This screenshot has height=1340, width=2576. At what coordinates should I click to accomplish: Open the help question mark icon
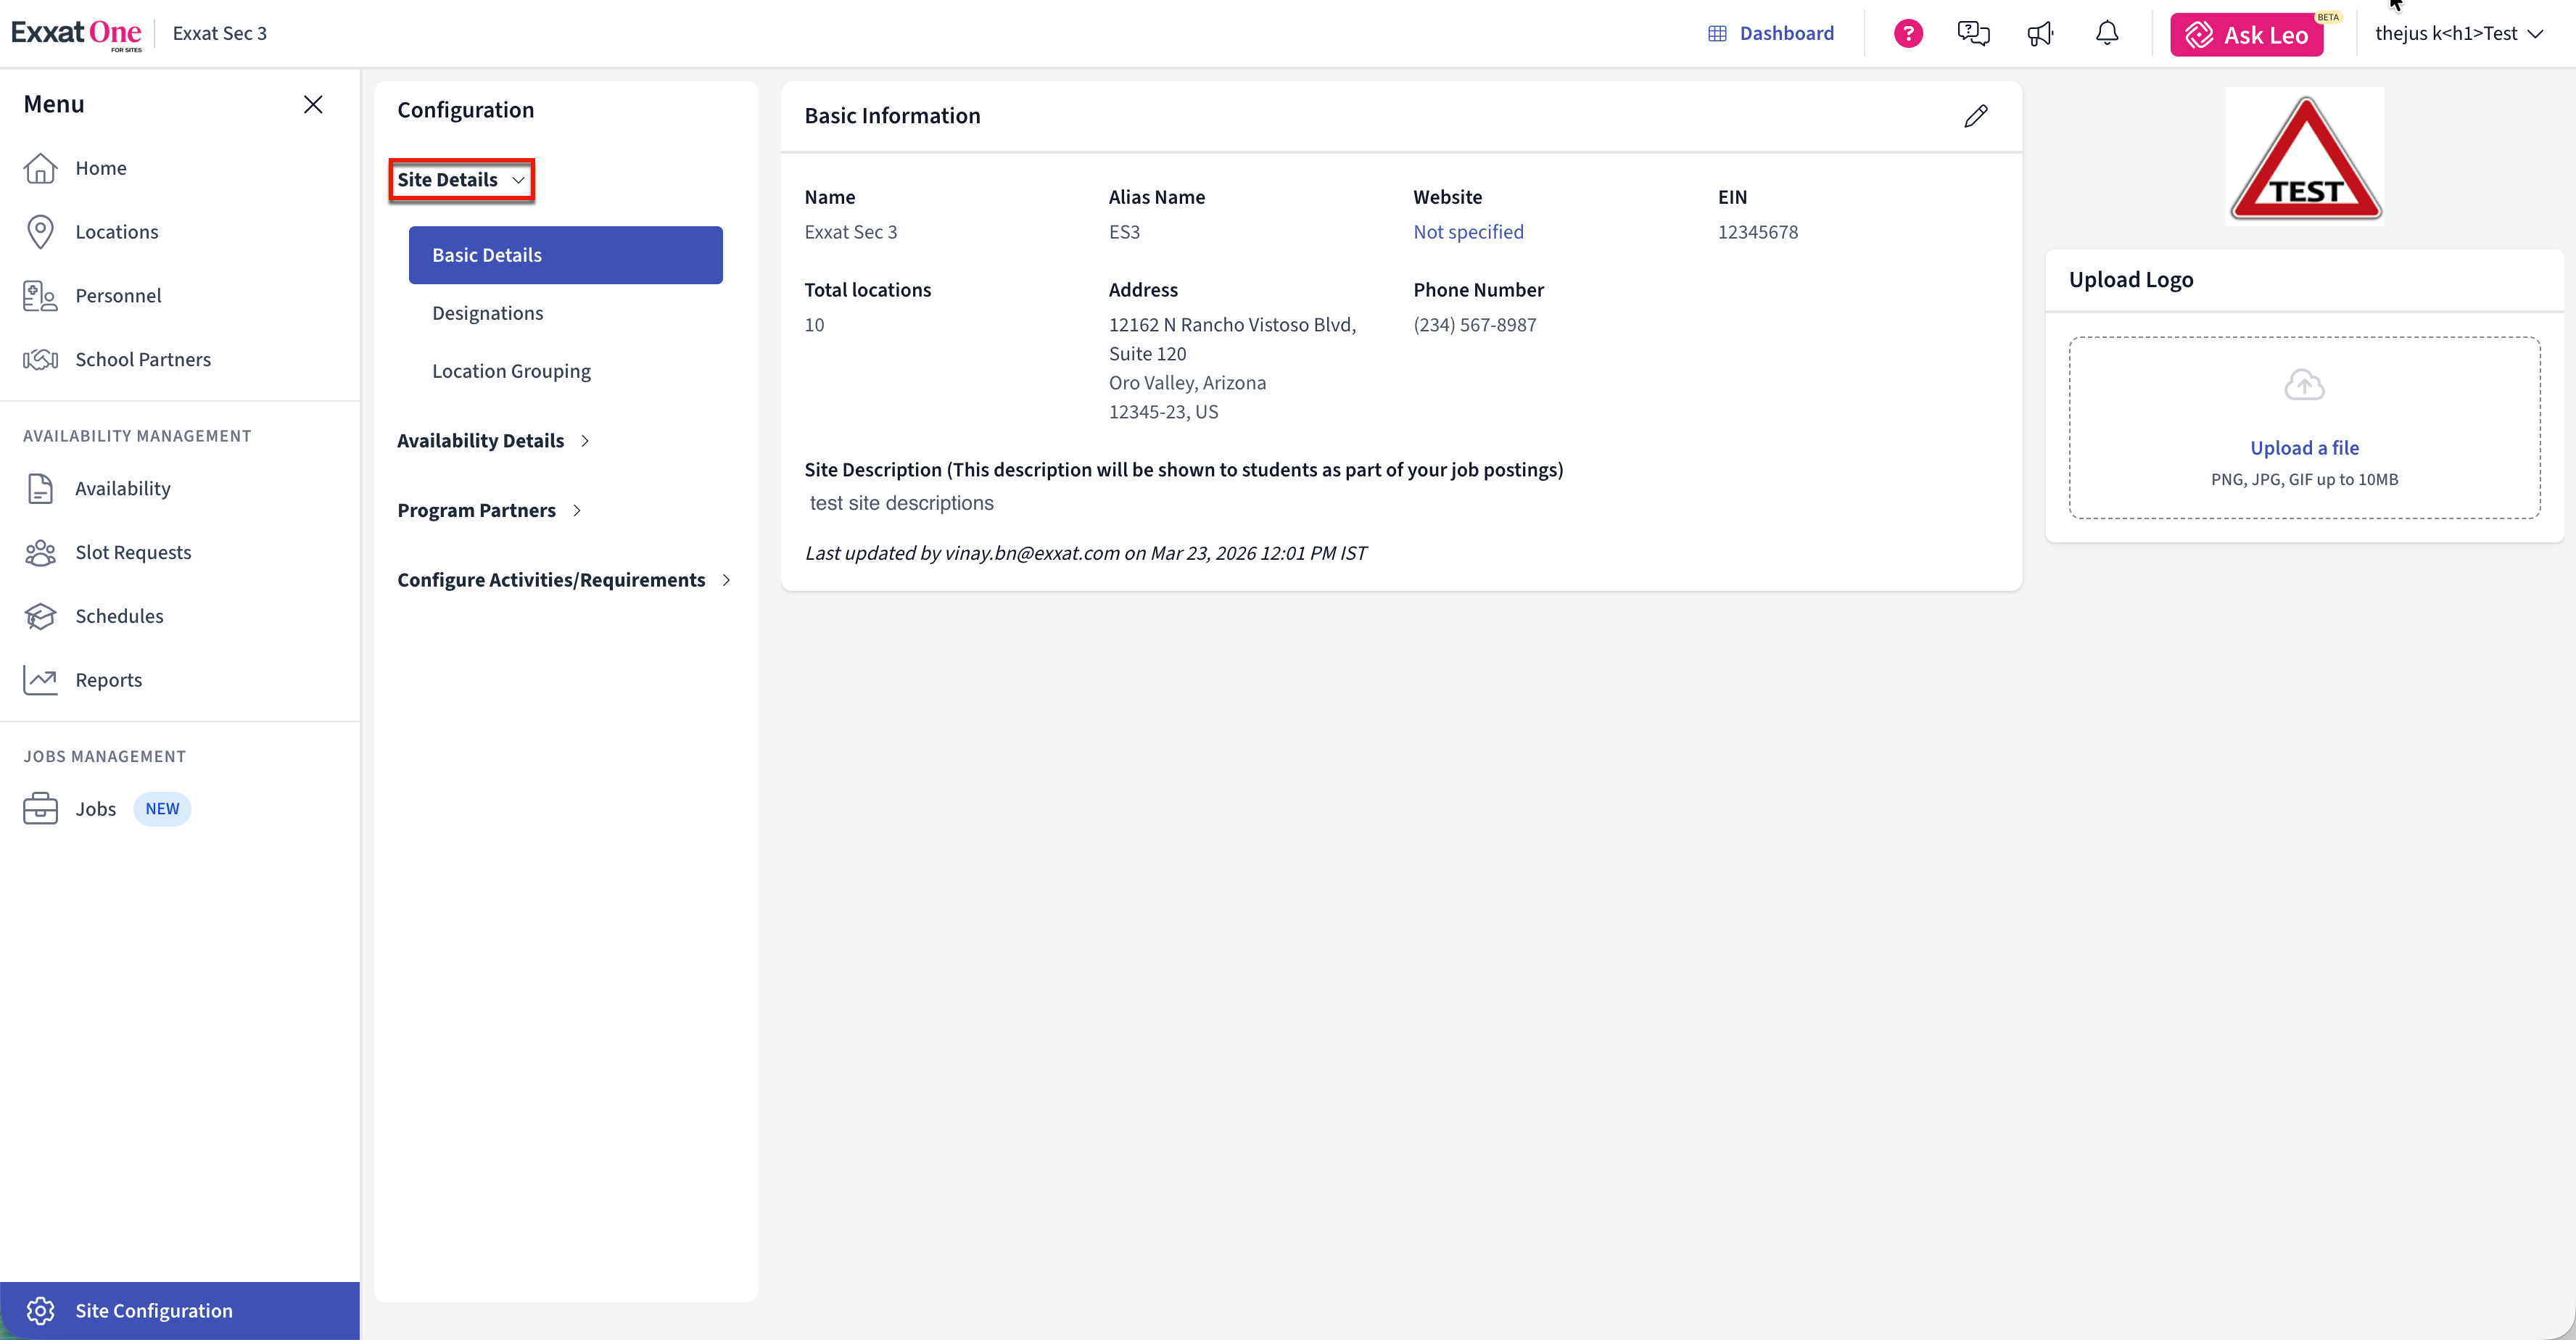(x=1908, y=34)
